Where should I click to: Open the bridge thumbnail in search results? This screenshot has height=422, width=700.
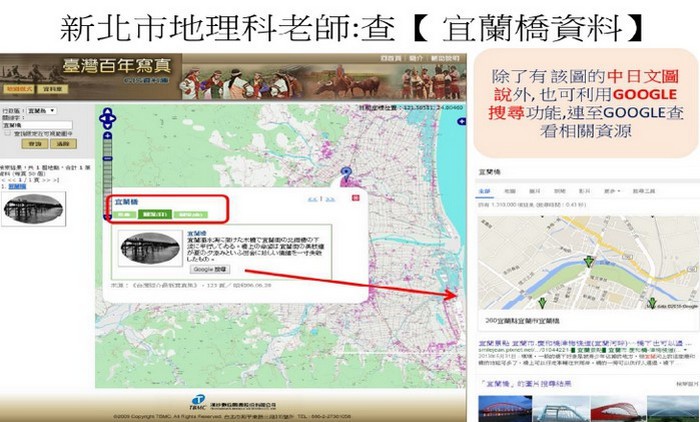(x=34, y=208)
